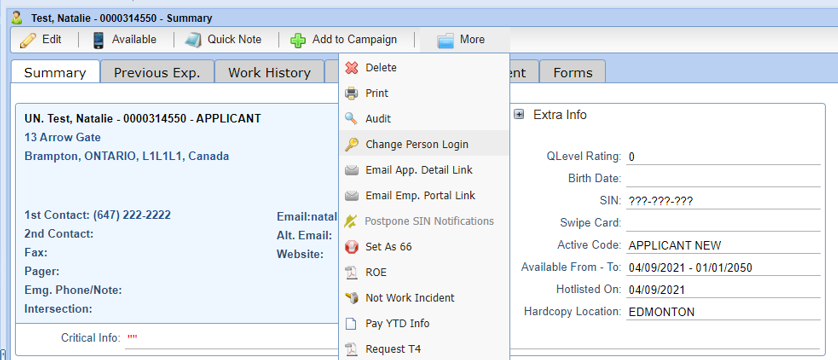Click envelope icon beside Email Emp. Portal Link
This screenshot has width=838, height=360.
pos(351,196)
